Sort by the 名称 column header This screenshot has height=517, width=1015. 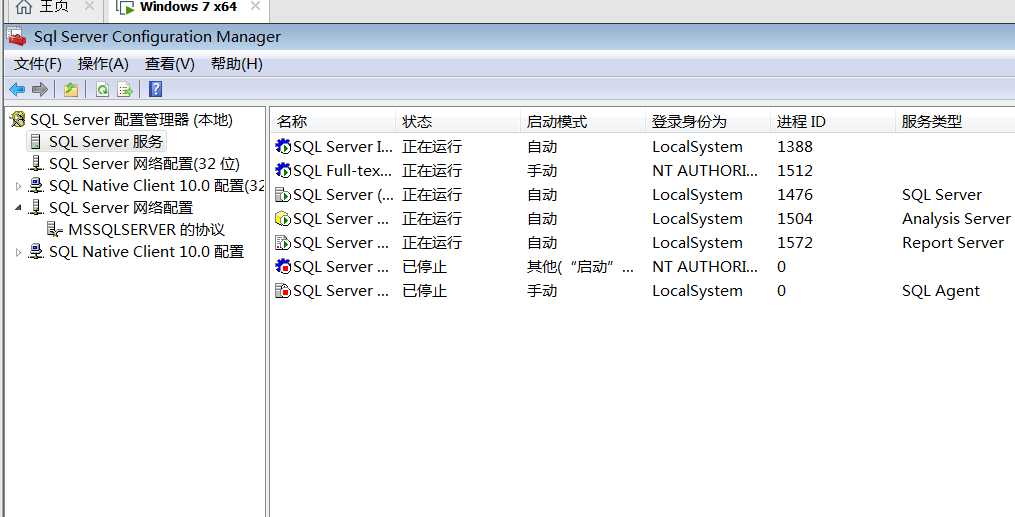pos(333,121)
